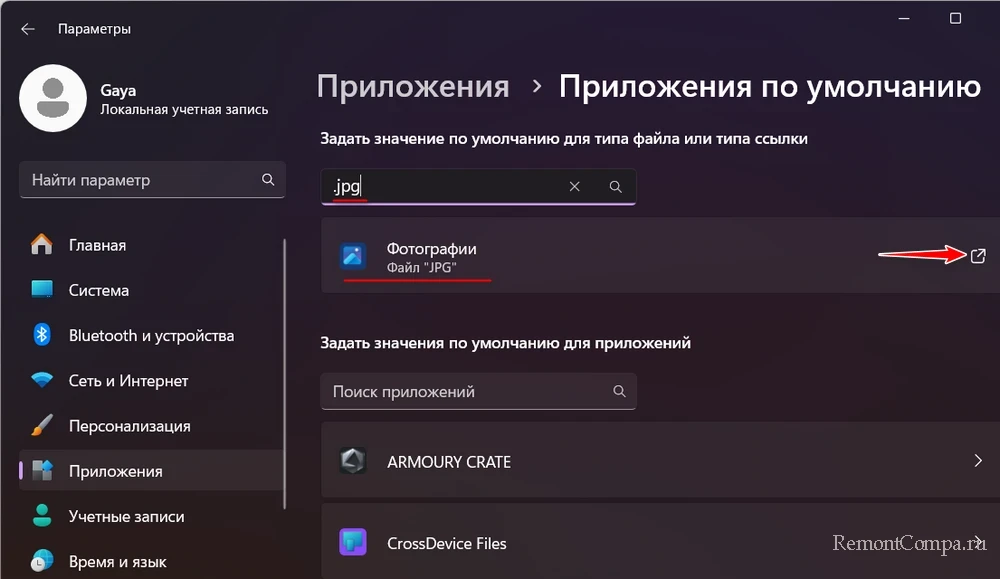This screenshot has width=1000, height=579.
Task: Open Сеть и Интернет category
Action: (x=152, y=381)
